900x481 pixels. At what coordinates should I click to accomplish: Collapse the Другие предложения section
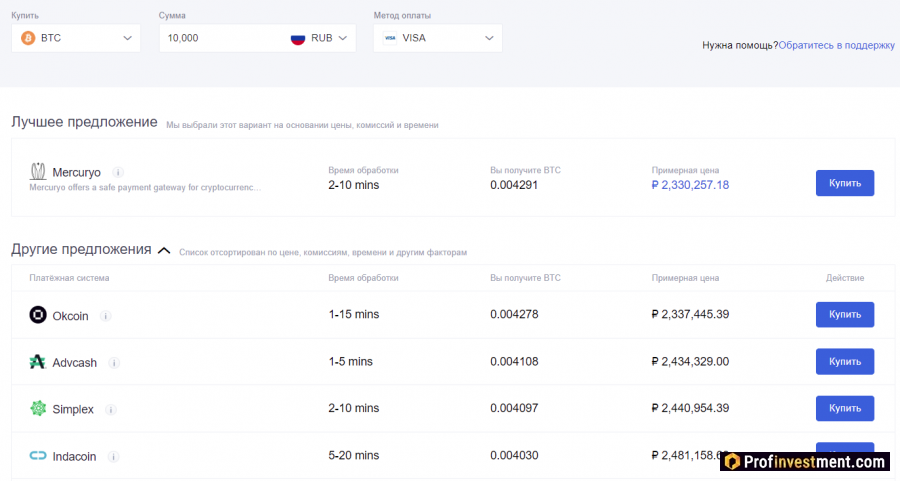(164, 251)
